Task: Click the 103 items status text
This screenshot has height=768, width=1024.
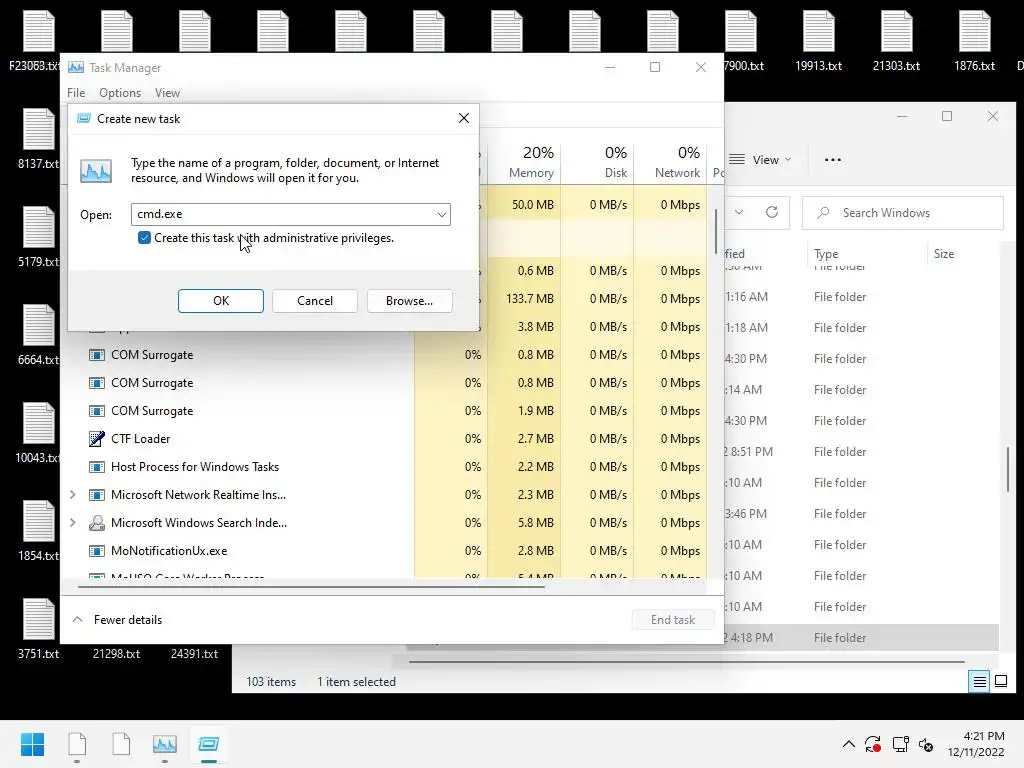Action: 271,682
